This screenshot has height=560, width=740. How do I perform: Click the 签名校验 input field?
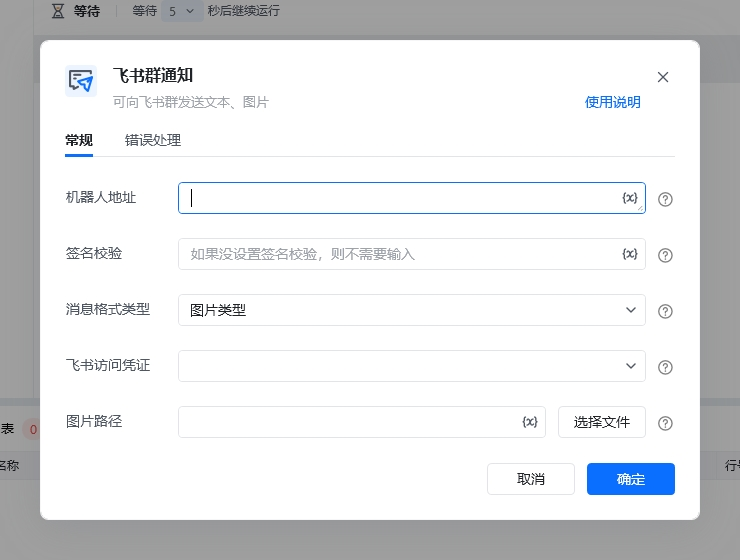click(x=412, y=254)
